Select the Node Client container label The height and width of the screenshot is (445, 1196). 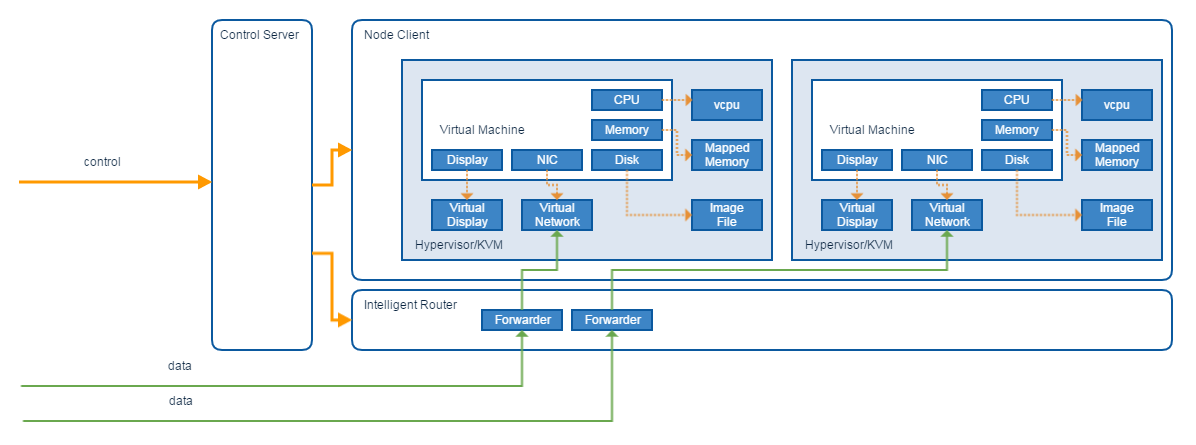(x=397, y=34)
